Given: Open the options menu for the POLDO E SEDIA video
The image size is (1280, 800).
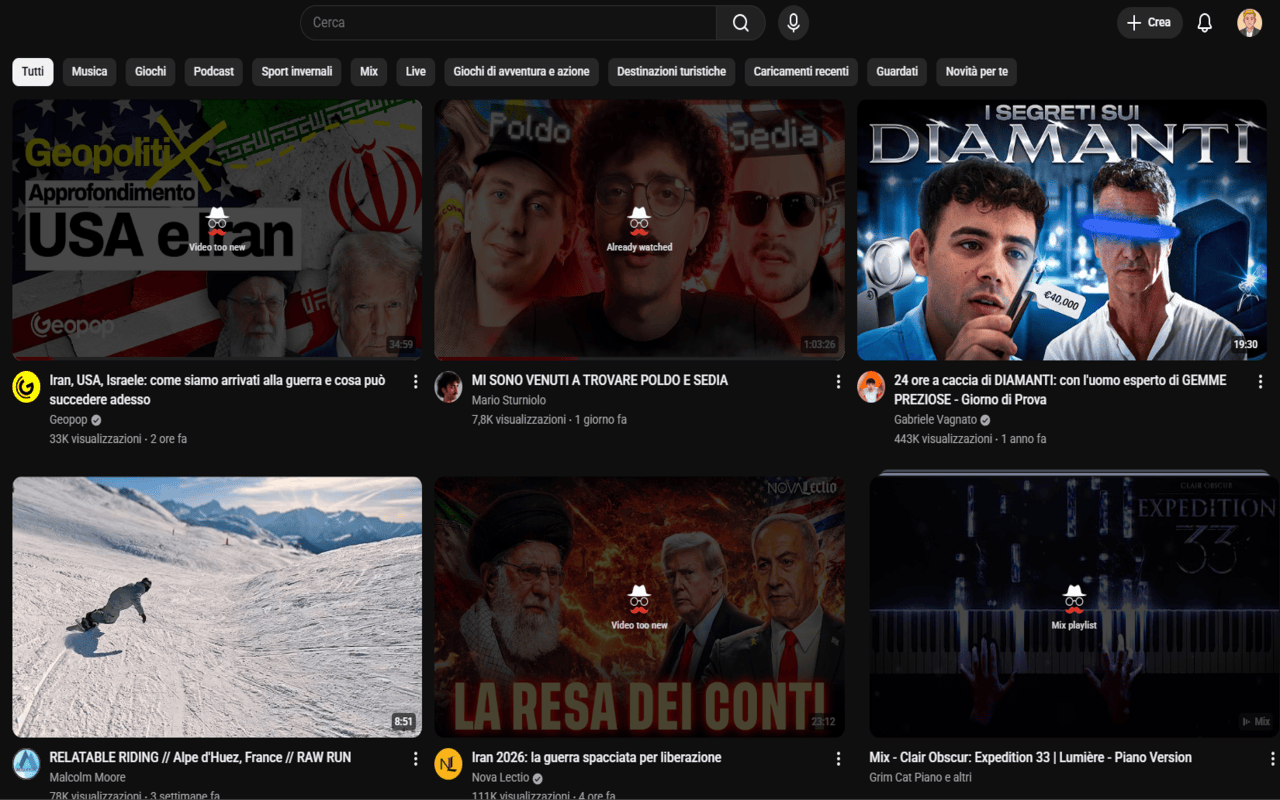Looking at the screenshot, I should pyautogui.click(x=838, y=382).
